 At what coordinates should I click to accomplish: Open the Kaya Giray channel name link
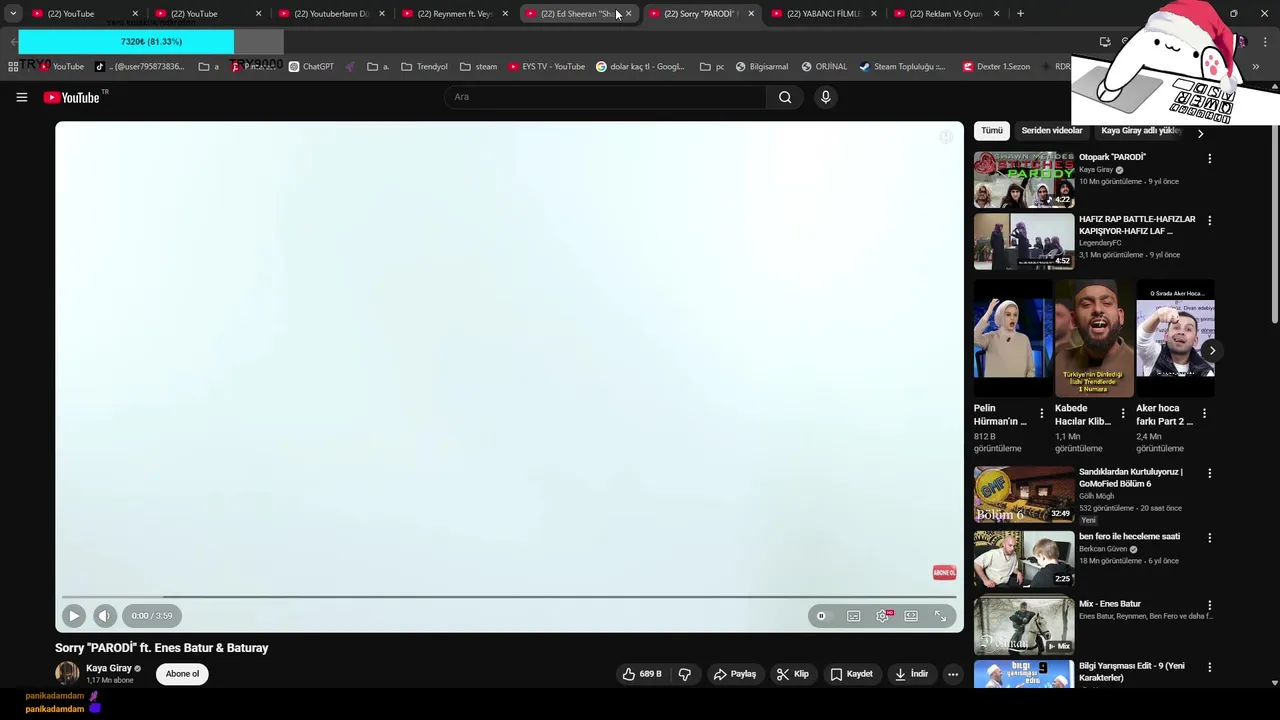pyautogui.click(x=109, y=668)
